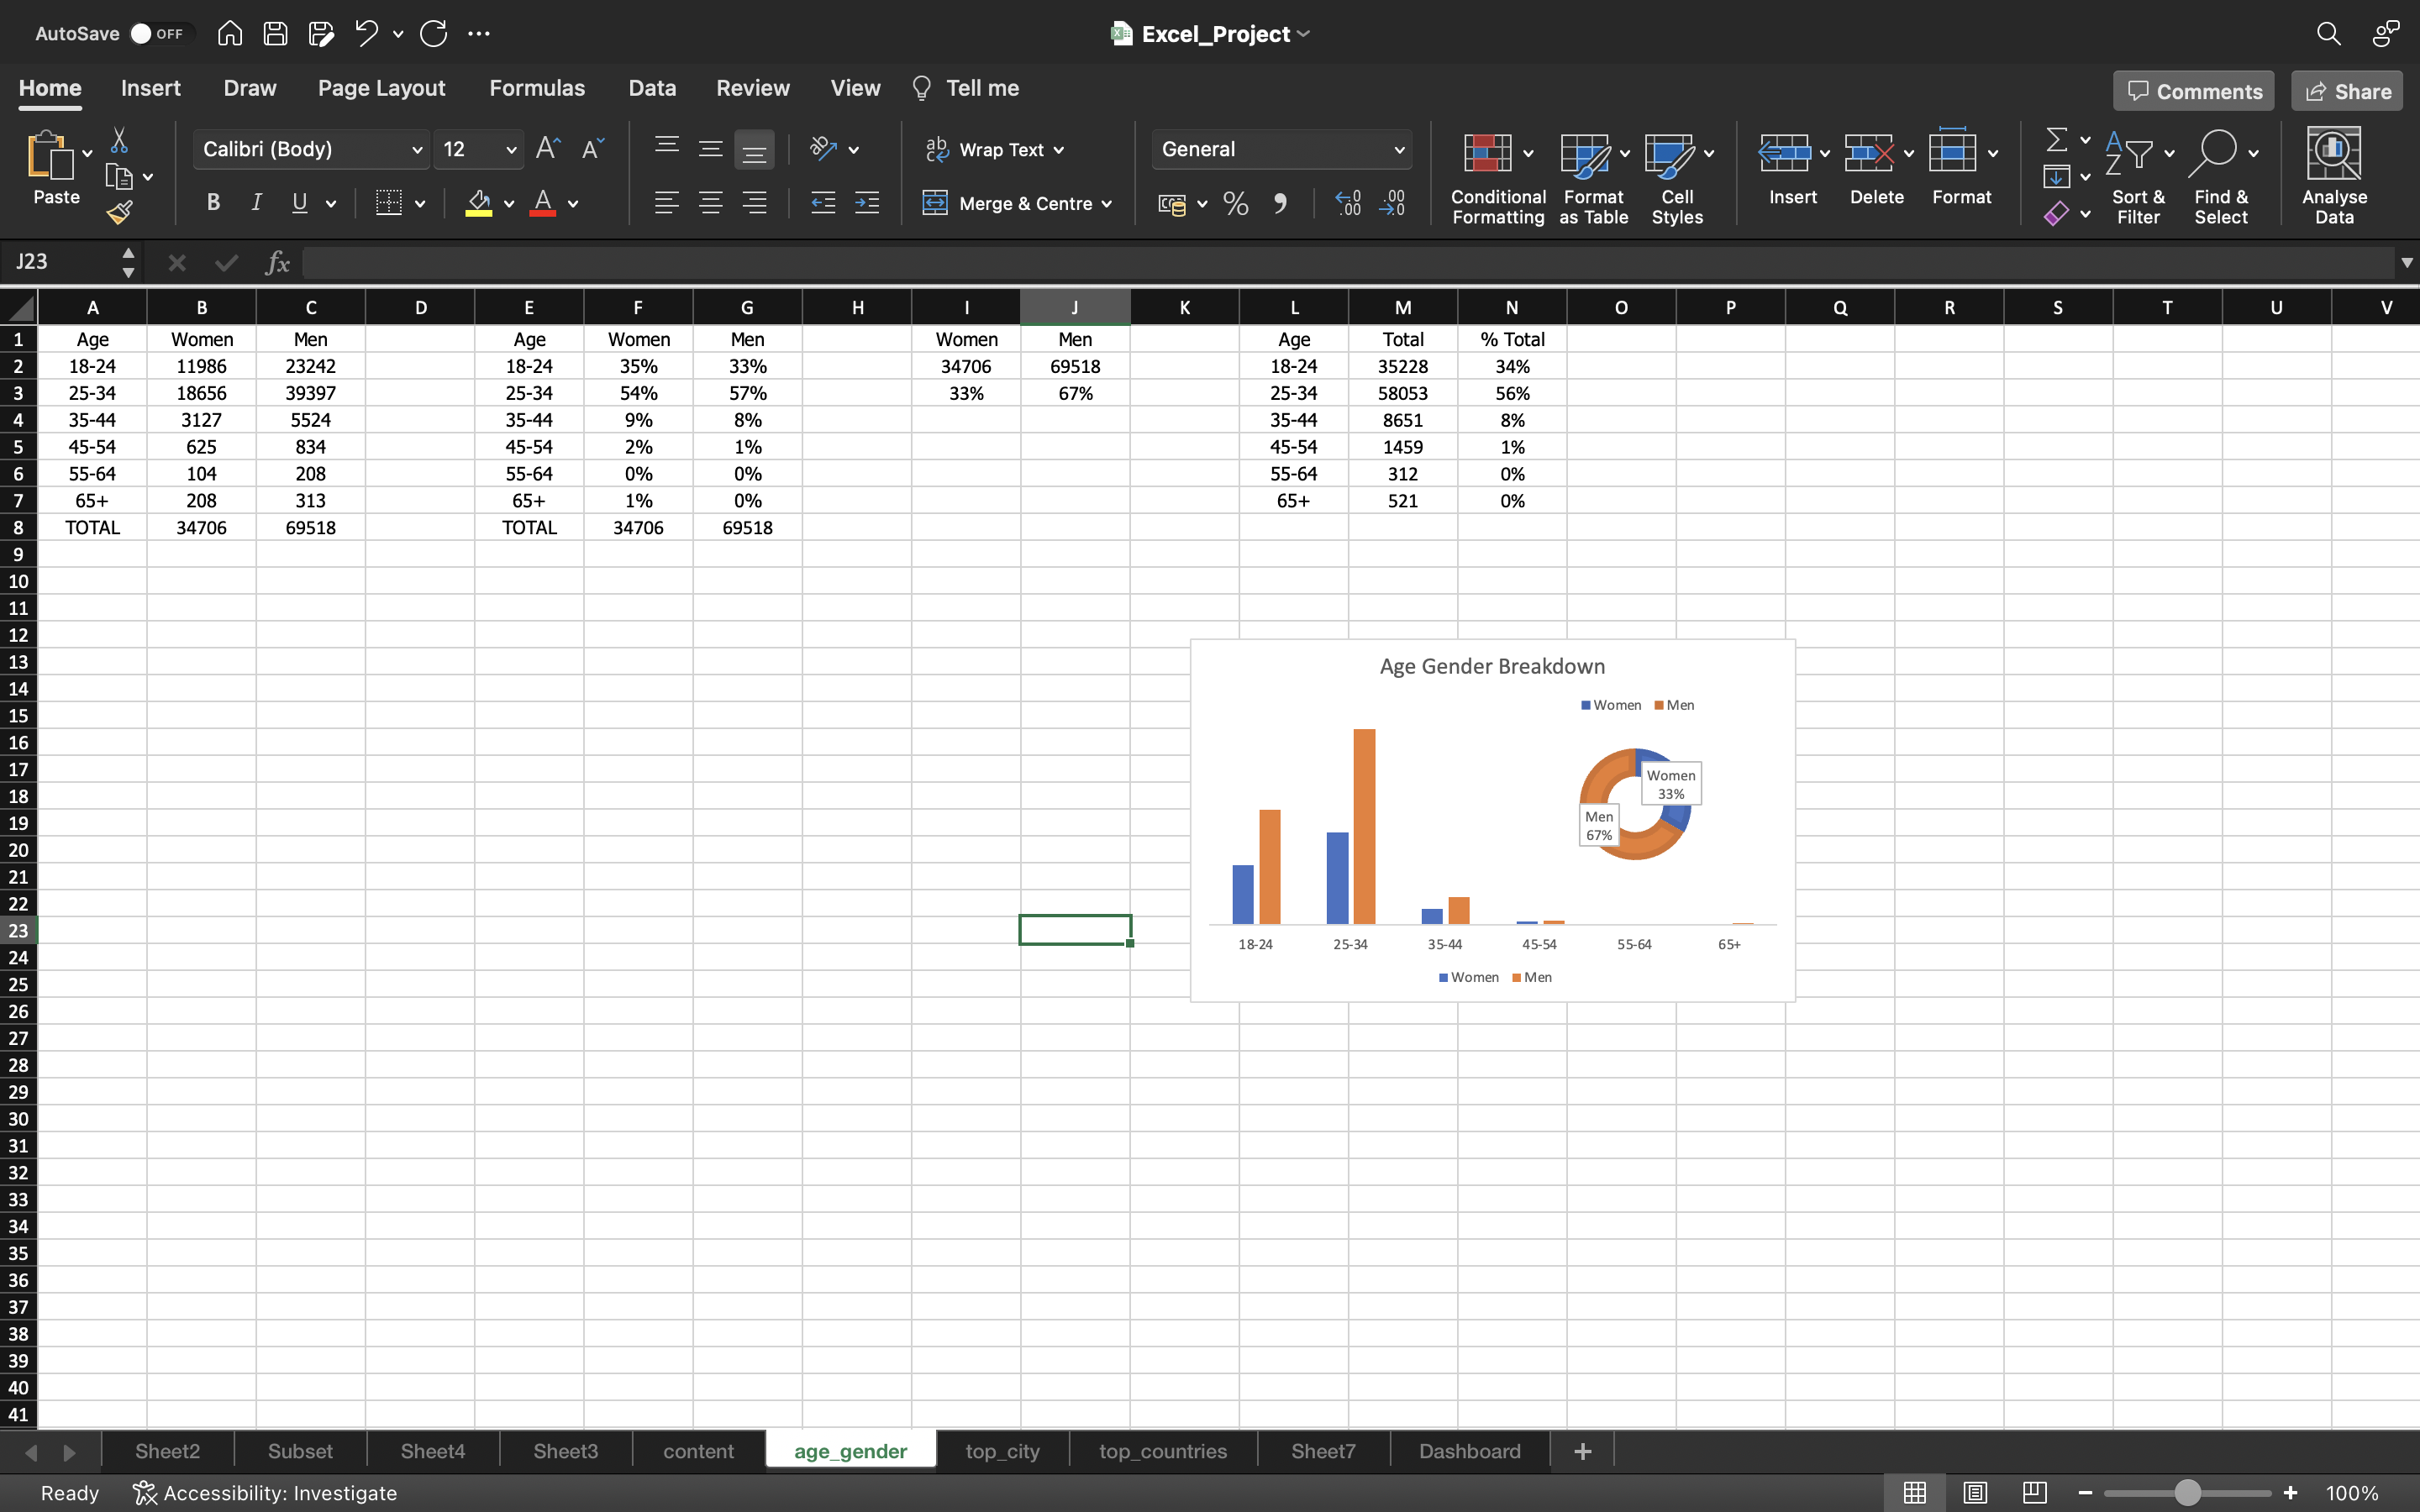2420x1512 pixels.
Task: Open Analyse Data tool
Action: pyautogui.click(x=2334, y=175)
